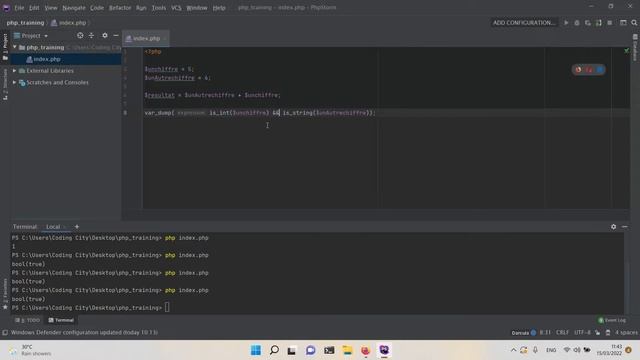
Task: Open Firefox preview icon in editor
Action: click(578, 70)
